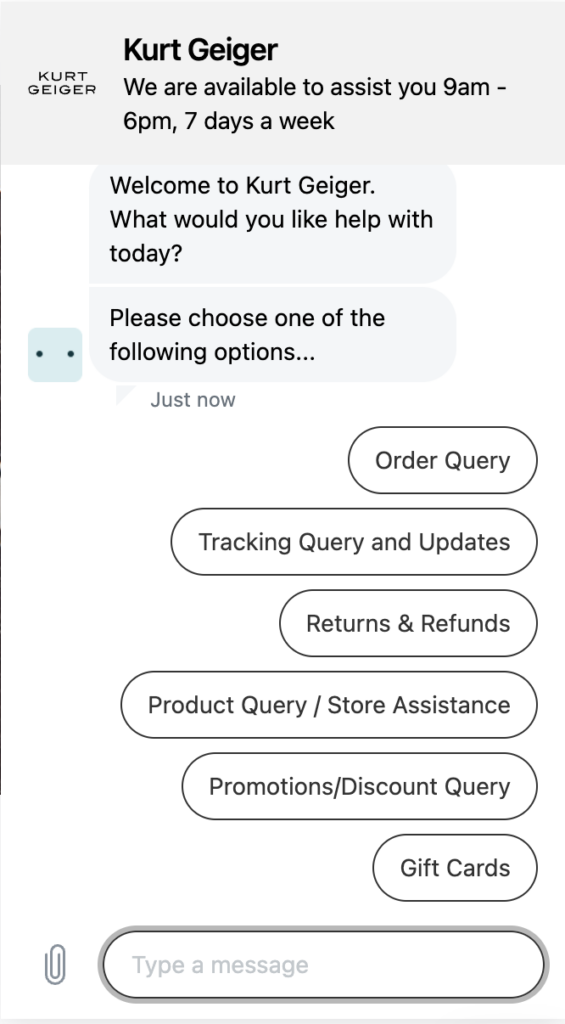
Task: Click the Kurt Geiger logo in header
Action: [x=62, y=84]
